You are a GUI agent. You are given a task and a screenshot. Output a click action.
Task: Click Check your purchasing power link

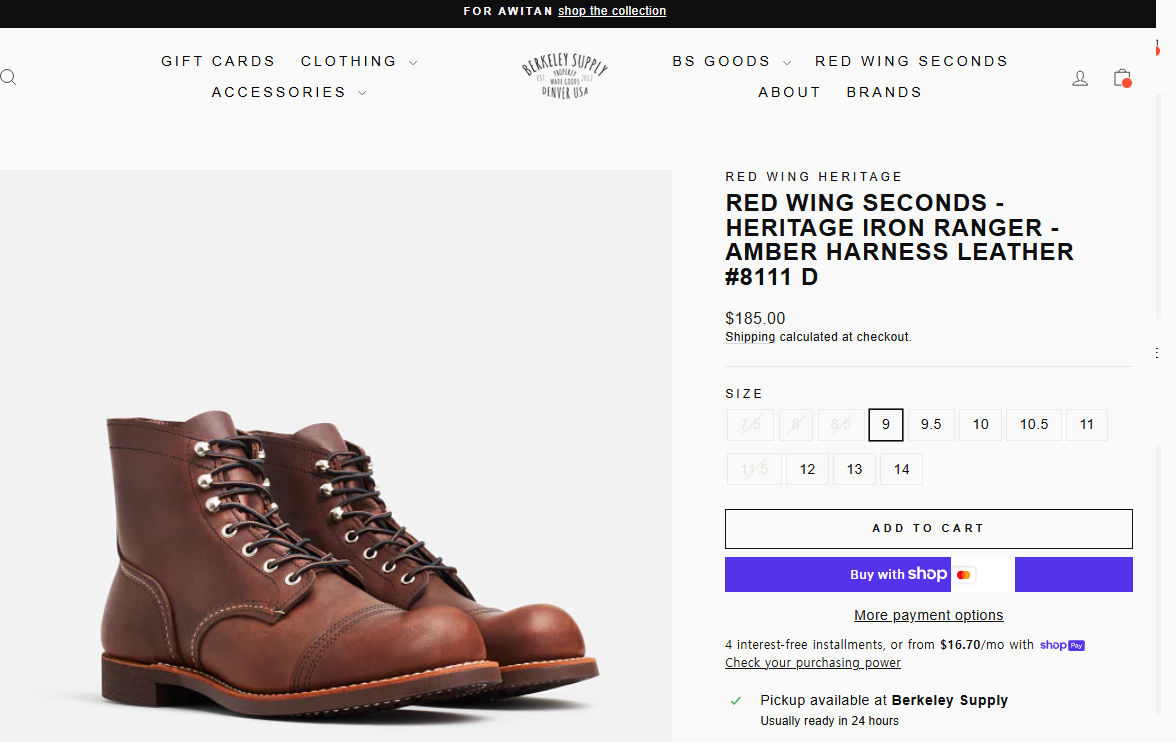(x=812, y=663)
